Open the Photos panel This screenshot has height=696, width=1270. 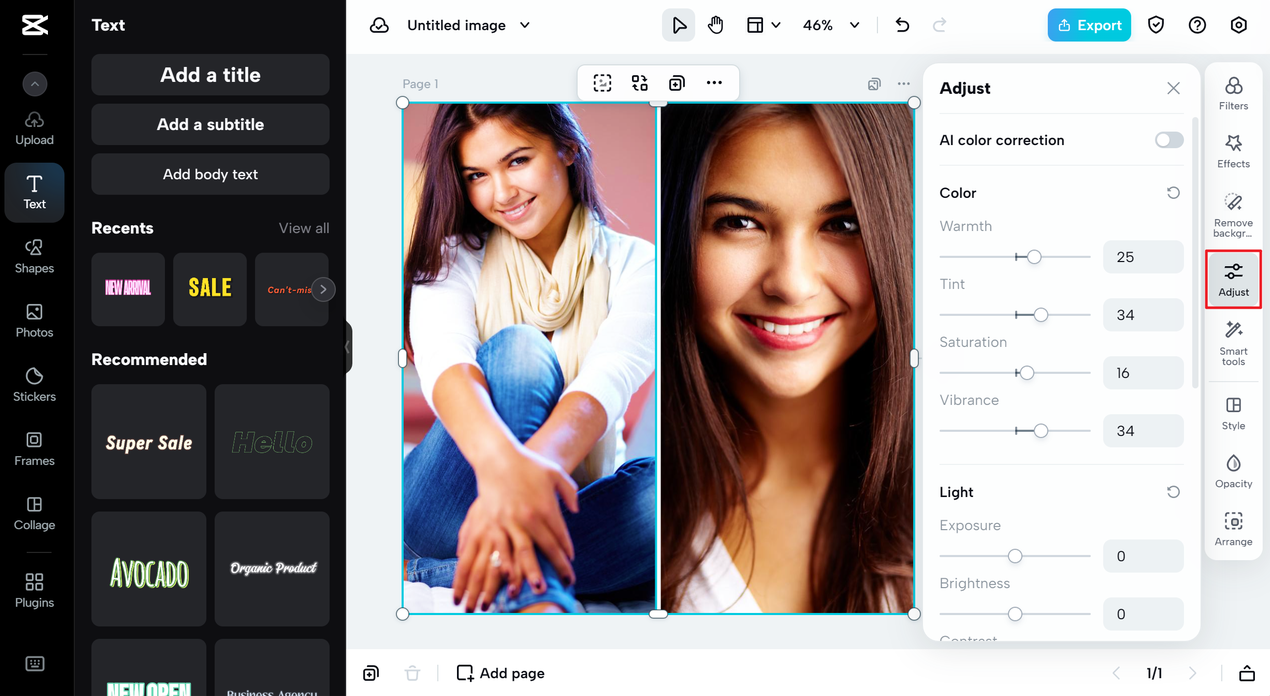[35, 320]
